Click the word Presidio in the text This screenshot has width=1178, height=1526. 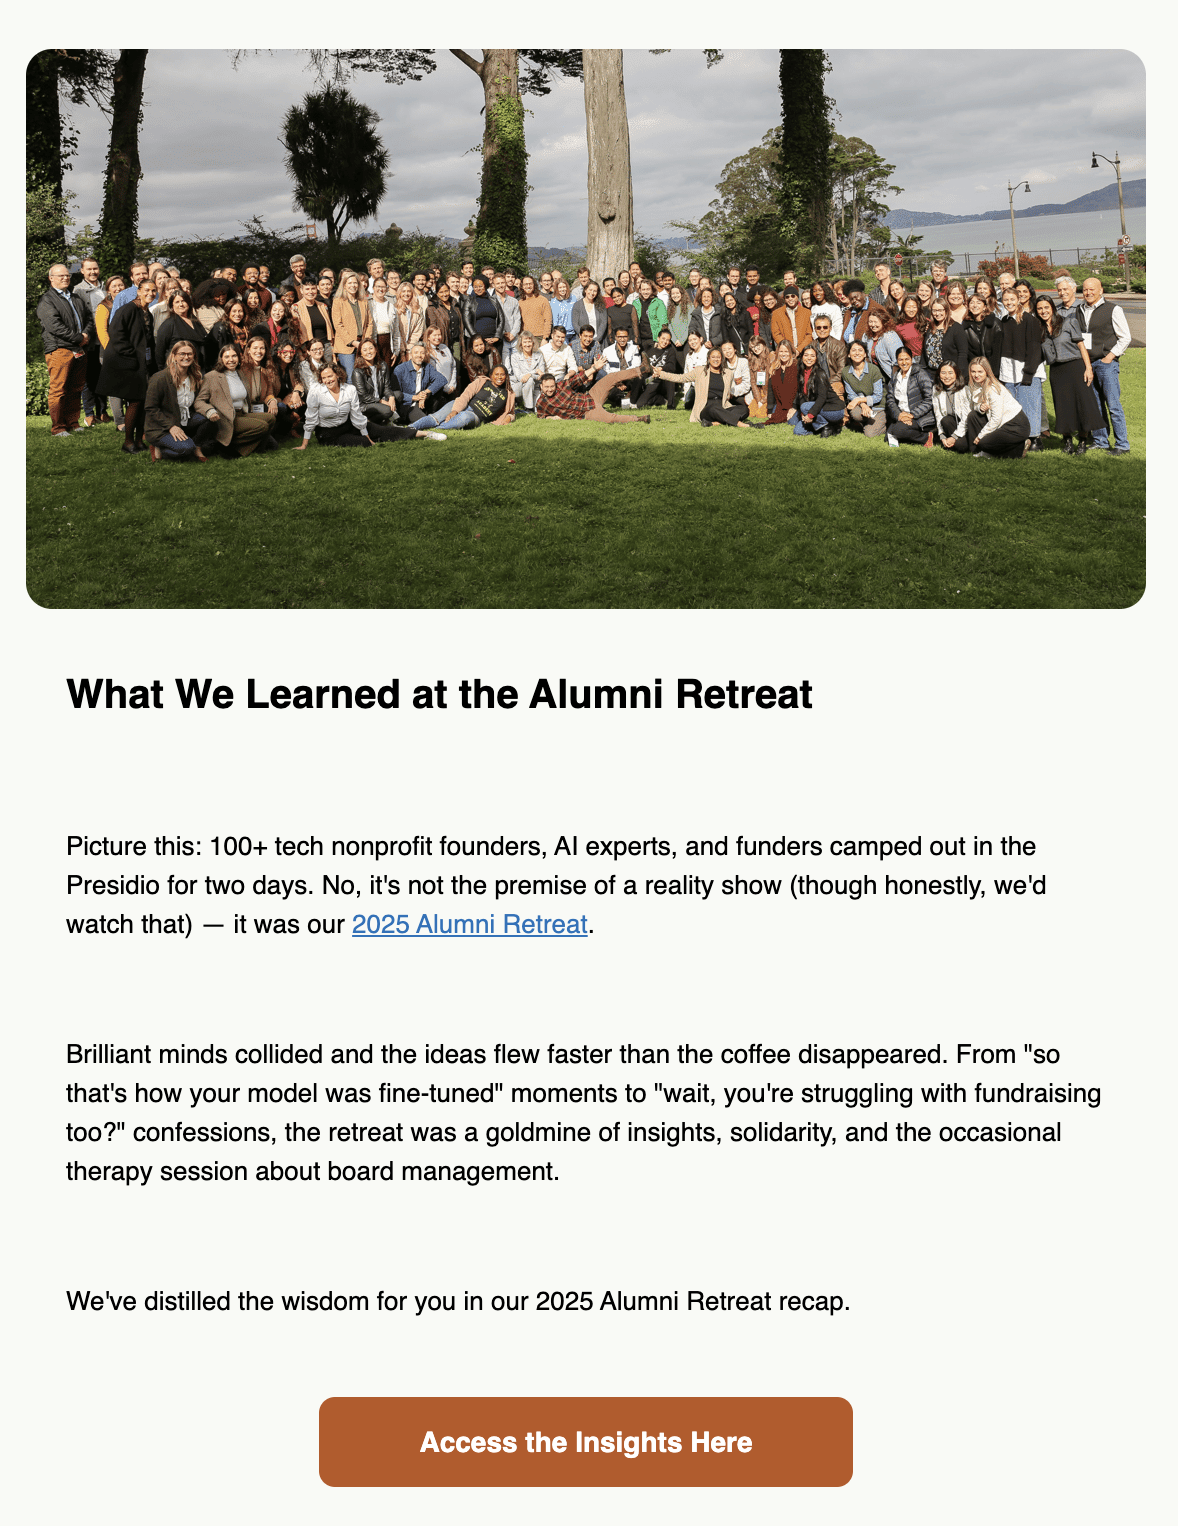tap(113, 885)
